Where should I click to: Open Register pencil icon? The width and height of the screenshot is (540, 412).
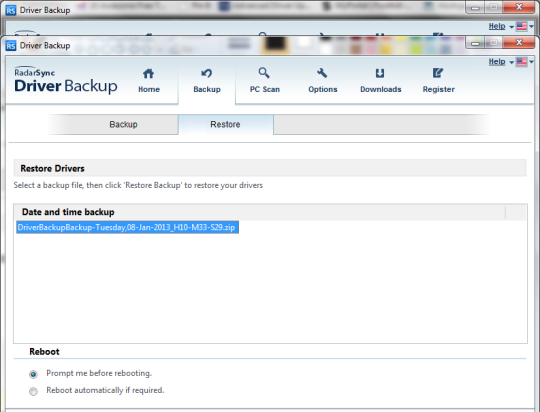[x=438, y=73]
